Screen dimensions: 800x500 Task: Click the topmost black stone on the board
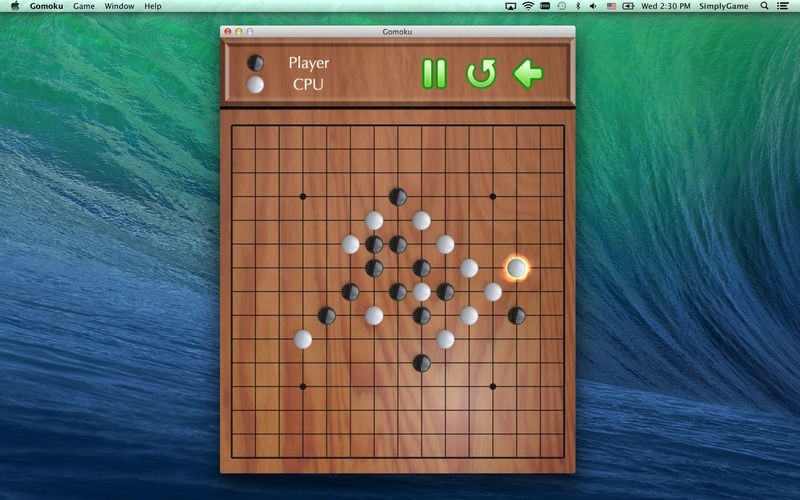(398, 197)
